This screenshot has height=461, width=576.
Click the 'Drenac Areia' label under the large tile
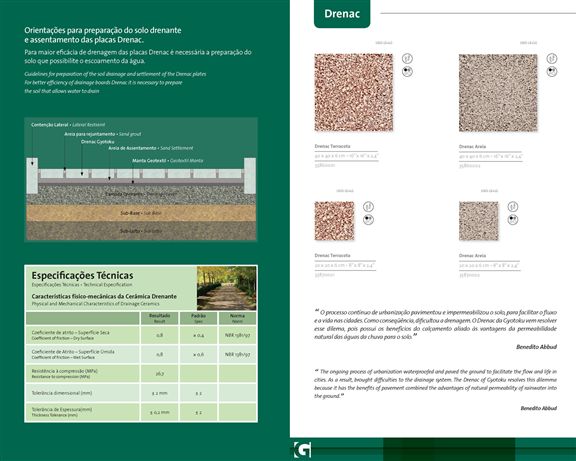472,147
